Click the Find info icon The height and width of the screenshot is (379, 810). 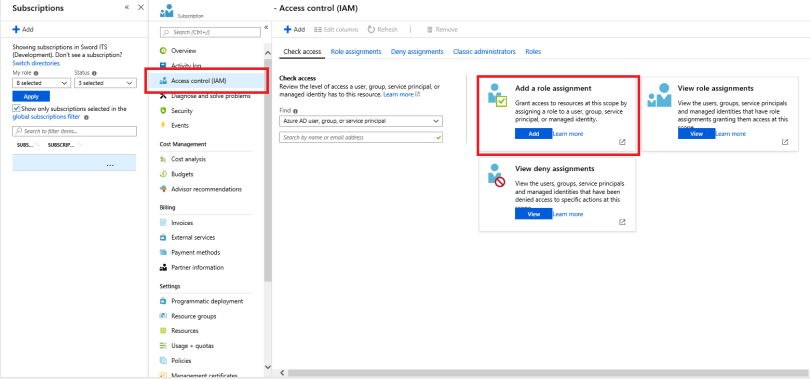point(295,111)
